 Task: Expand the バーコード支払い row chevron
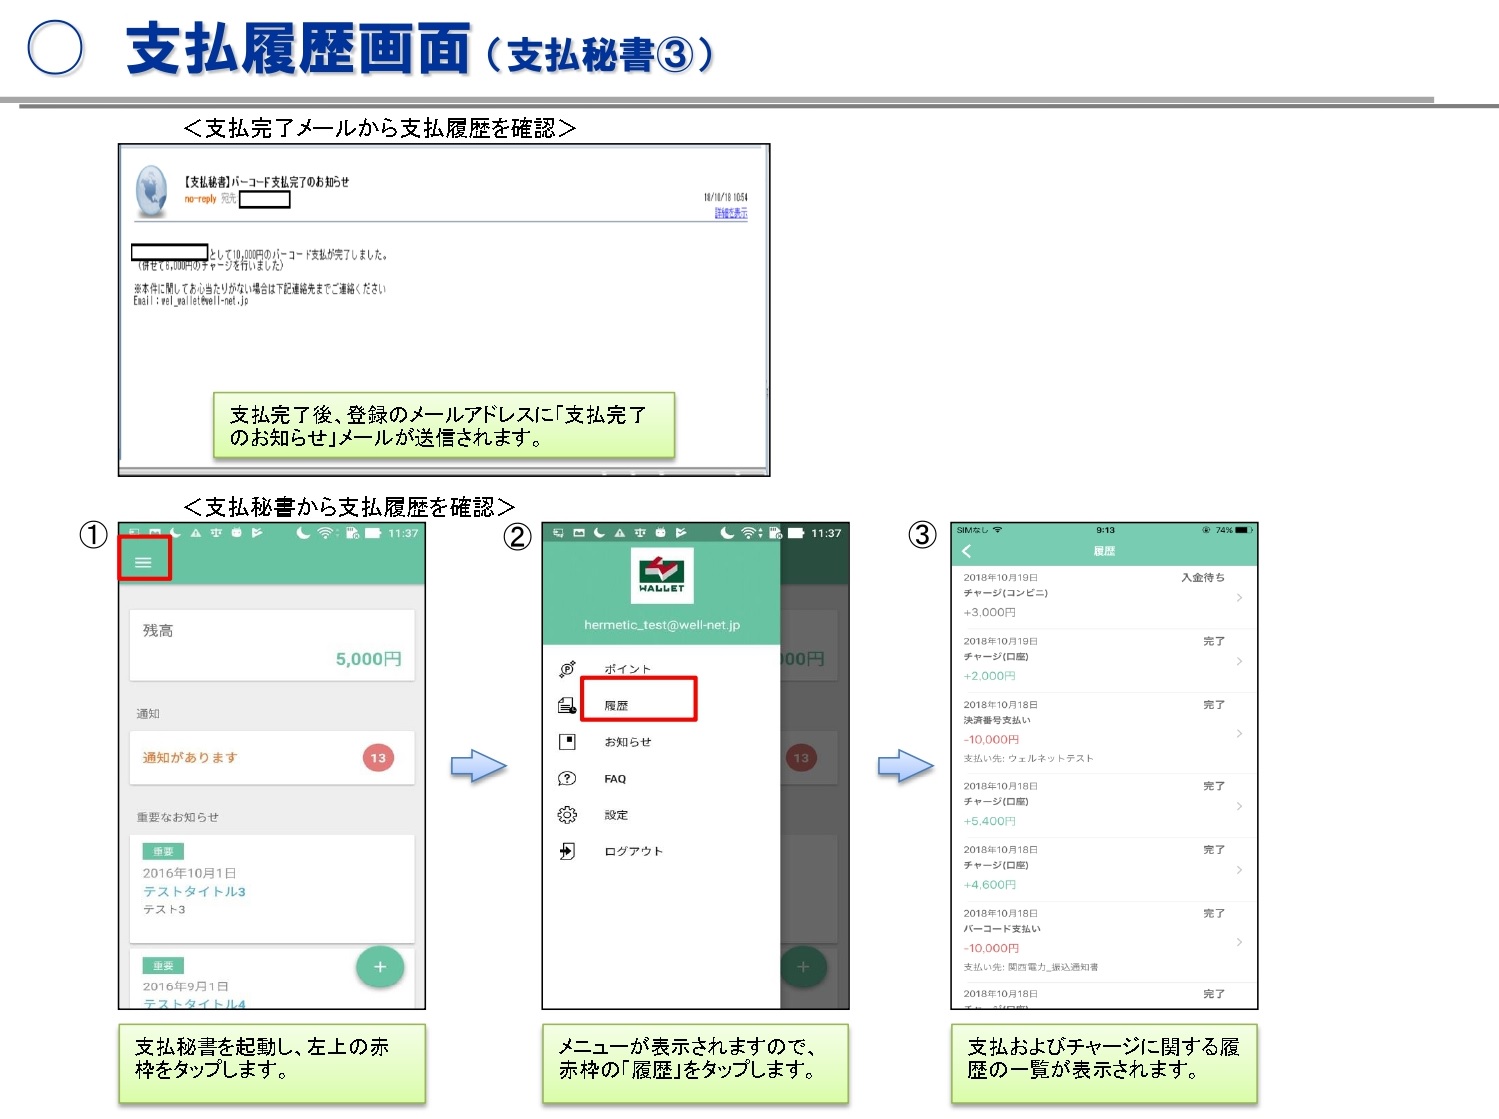click(x=1239, y=942)
